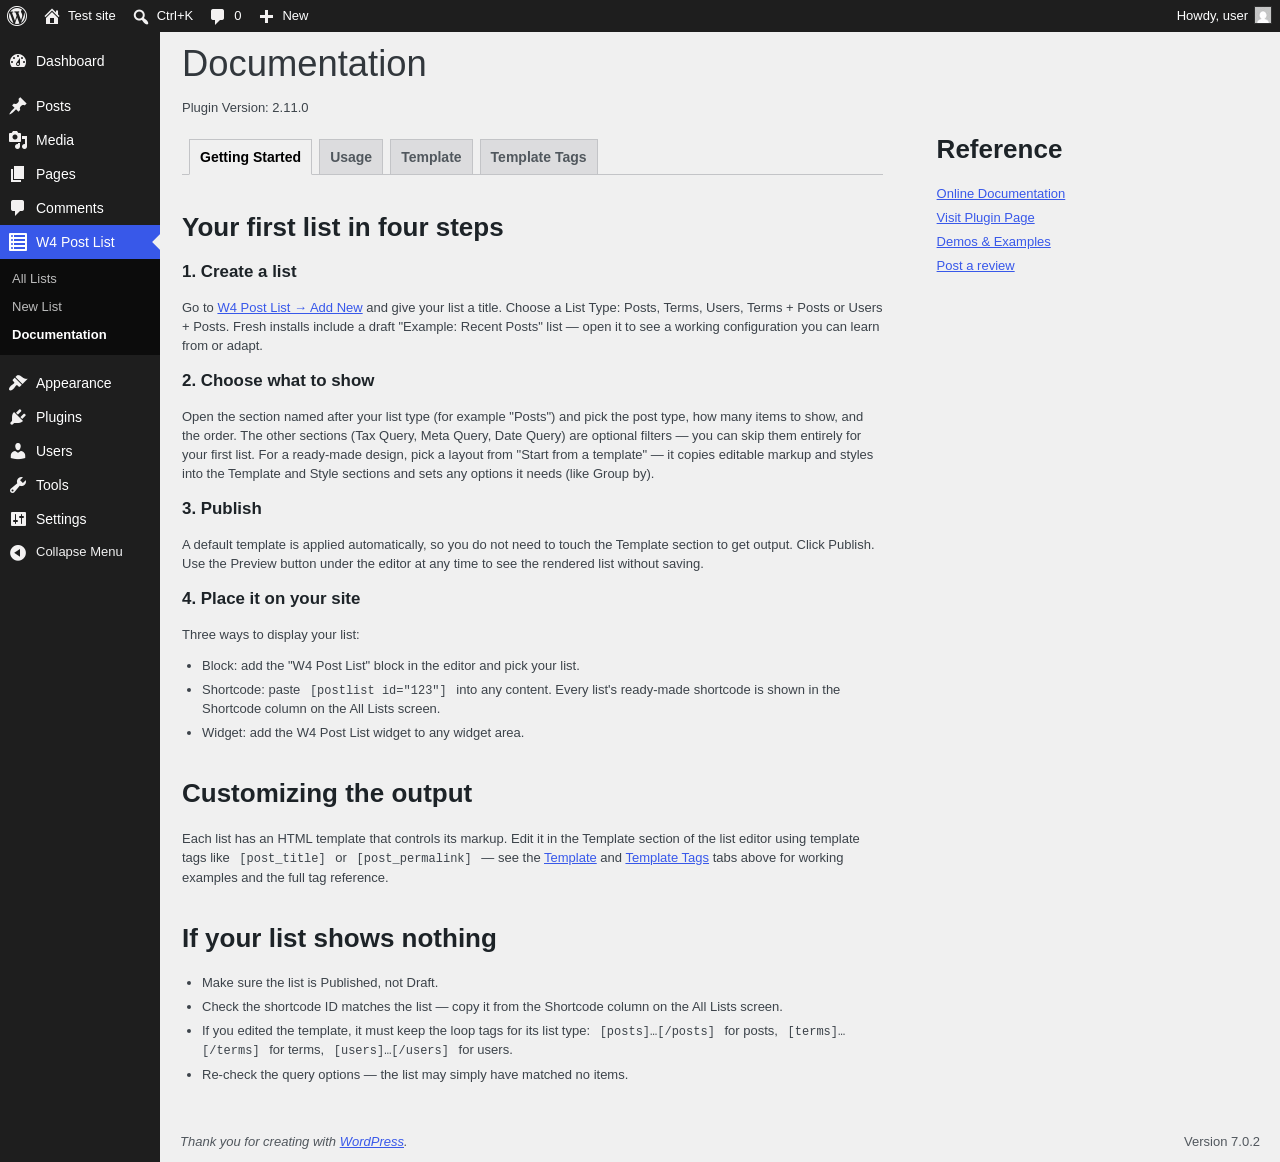1280x1162 pixels.
Task: Open All Lists submenu item
Action: pos(34,279)
